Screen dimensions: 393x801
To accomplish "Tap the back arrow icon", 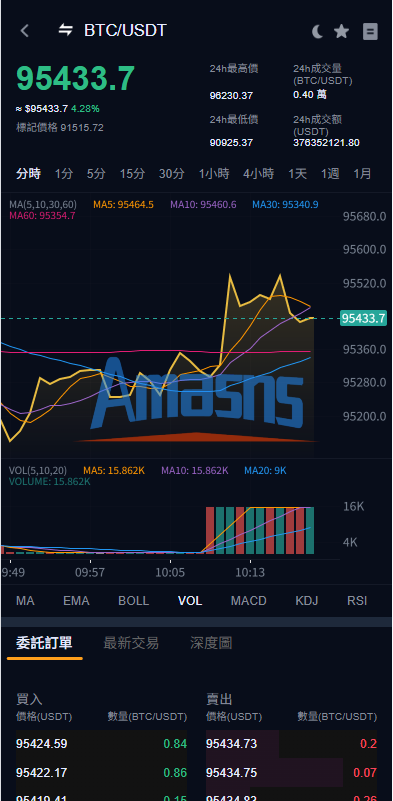I will click(25, 31).
